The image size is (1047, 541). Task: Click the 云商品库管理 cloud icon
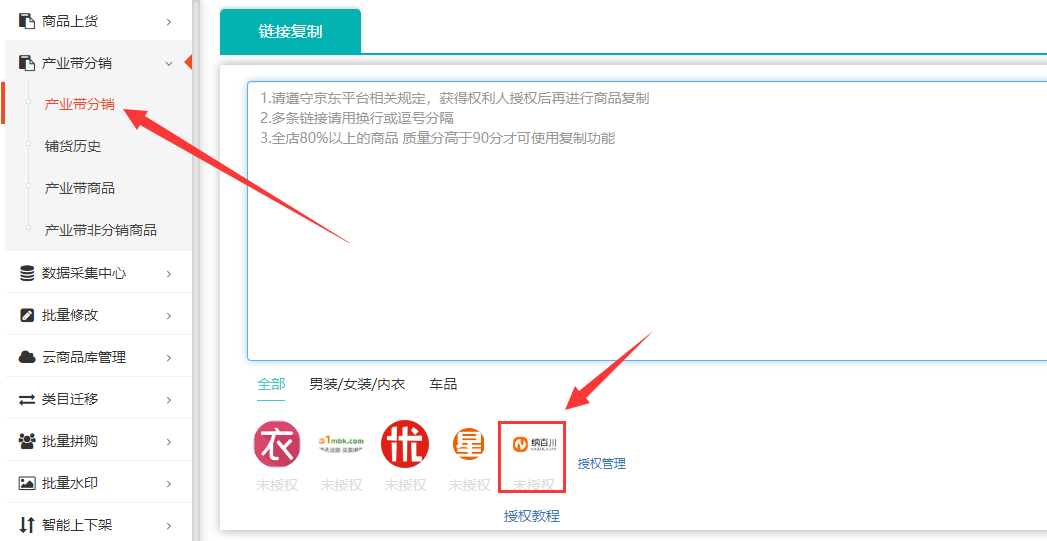point(27,357)
